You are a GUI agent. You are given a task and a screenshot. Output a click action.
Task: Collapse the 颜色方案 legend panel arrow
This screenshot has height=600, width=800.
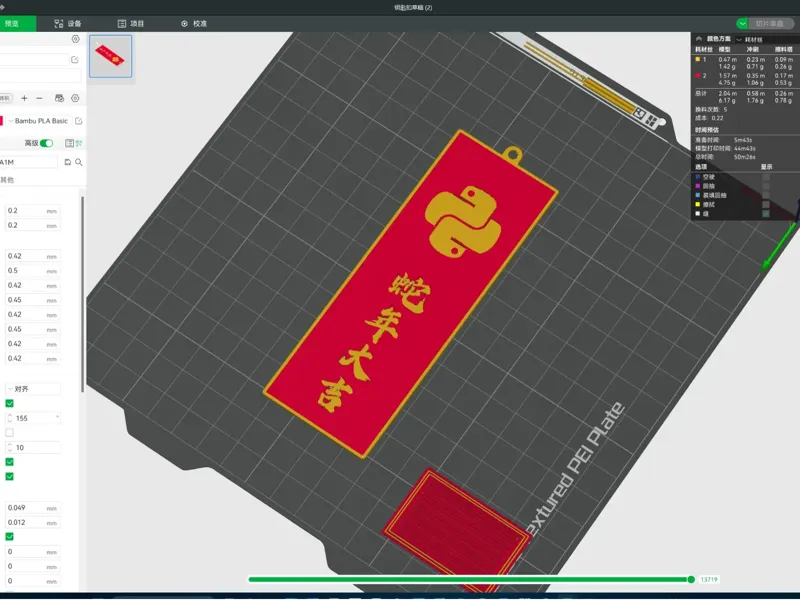tap(698, 39)
